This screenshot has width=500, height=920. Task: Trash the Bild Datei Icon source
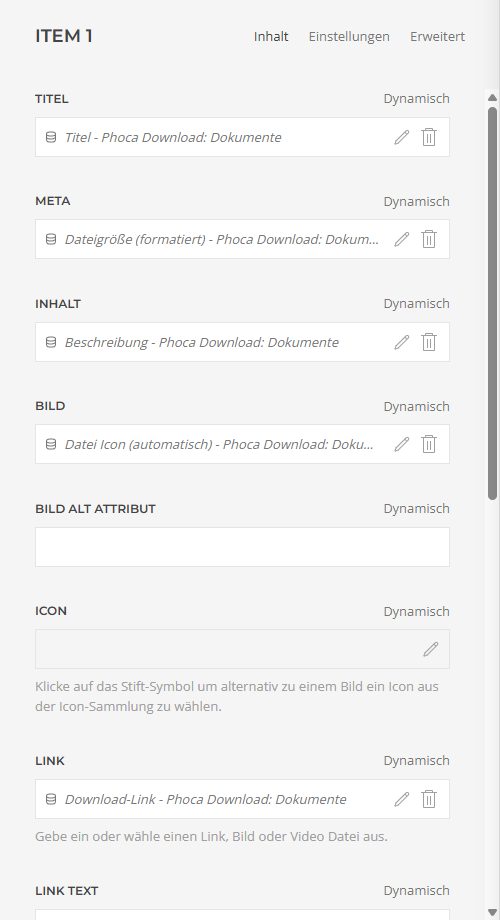click(429, 444)
